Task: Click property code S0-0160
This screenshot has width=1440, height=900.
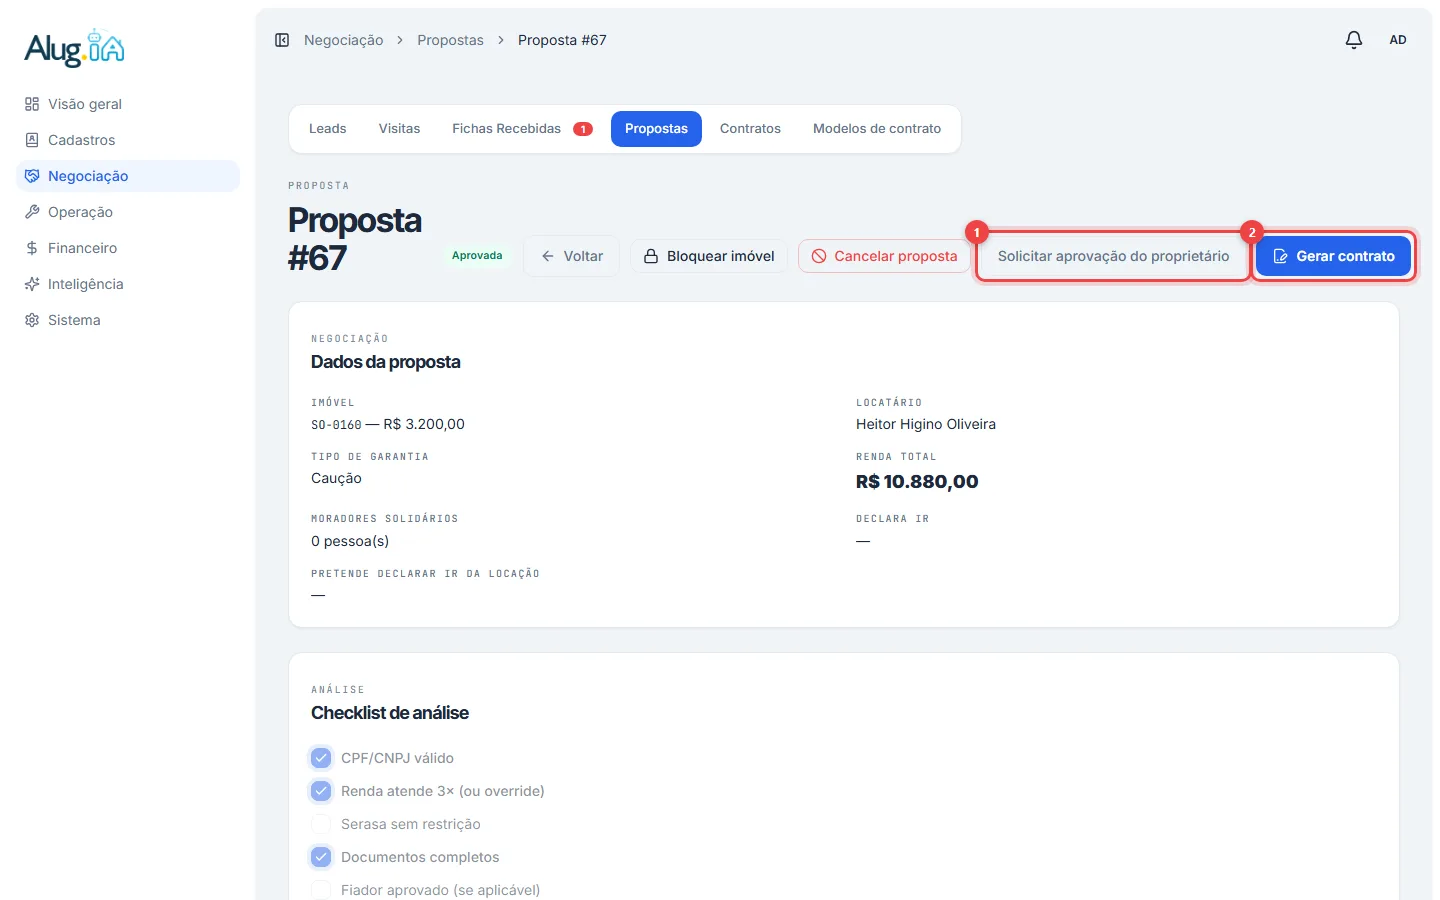Action: 336,425
